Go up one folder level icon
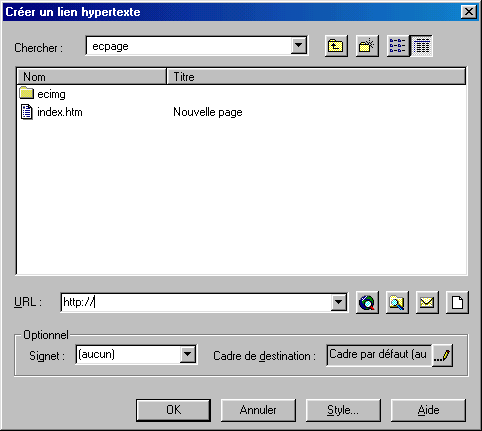Viewport: 482px width, 431px height. [336, 46]
